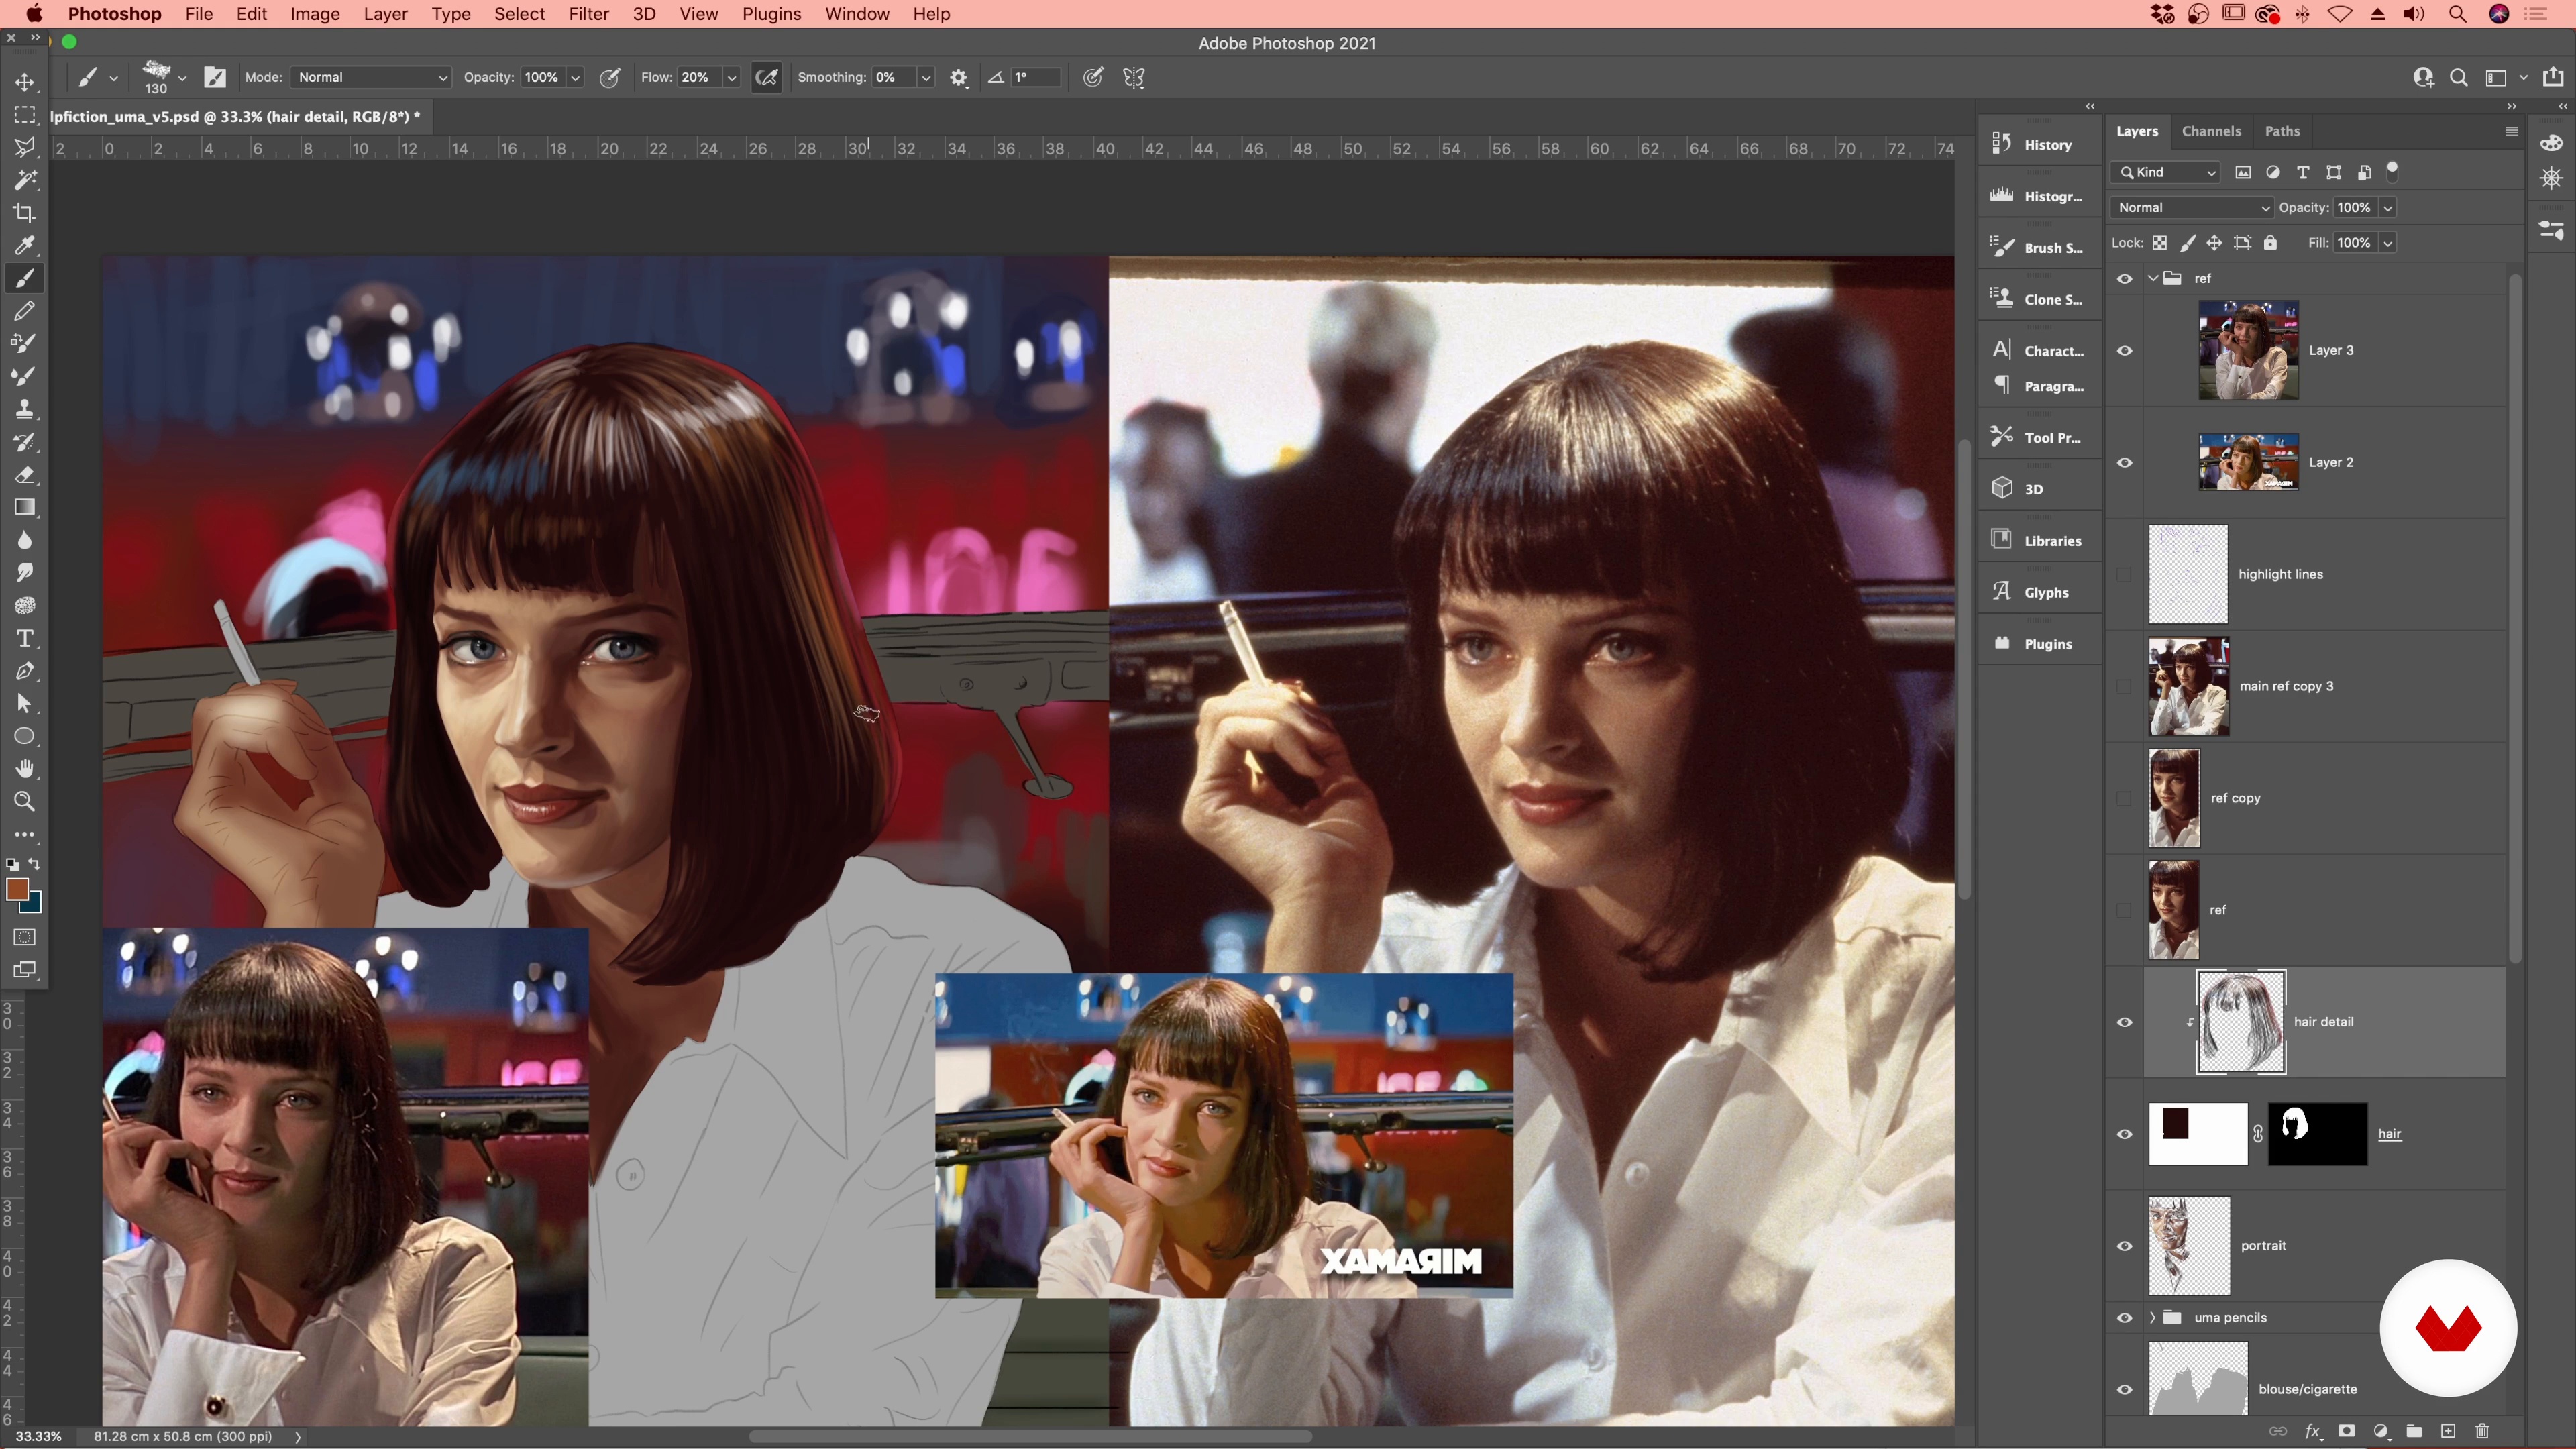Select the Hand tool
Viewport: 2576px width, 1449px height.
pos(25,769)
